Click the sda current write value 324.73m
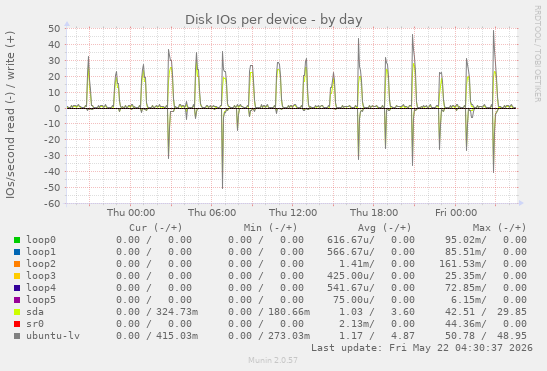The image size is (547, 371). coord(177,312)
